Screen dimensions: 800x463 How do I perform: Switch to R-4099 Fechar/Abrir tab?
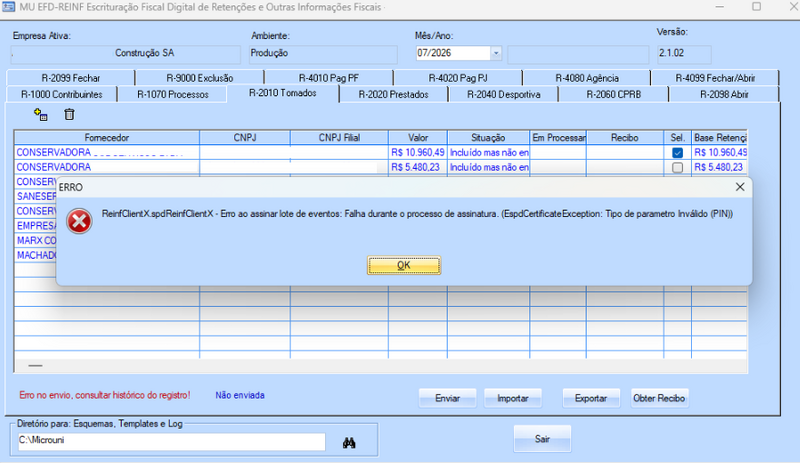point(715,78)
